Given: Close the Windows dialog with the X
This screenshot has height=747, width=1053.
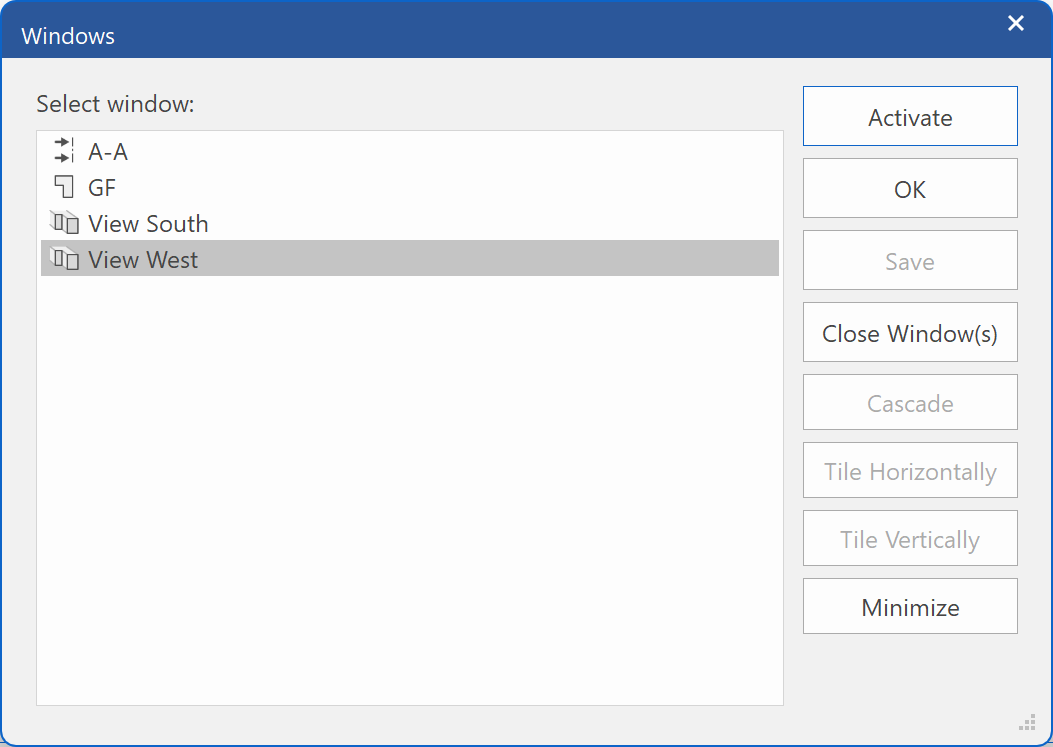Looking at the screenshot, I should 1016,23.
